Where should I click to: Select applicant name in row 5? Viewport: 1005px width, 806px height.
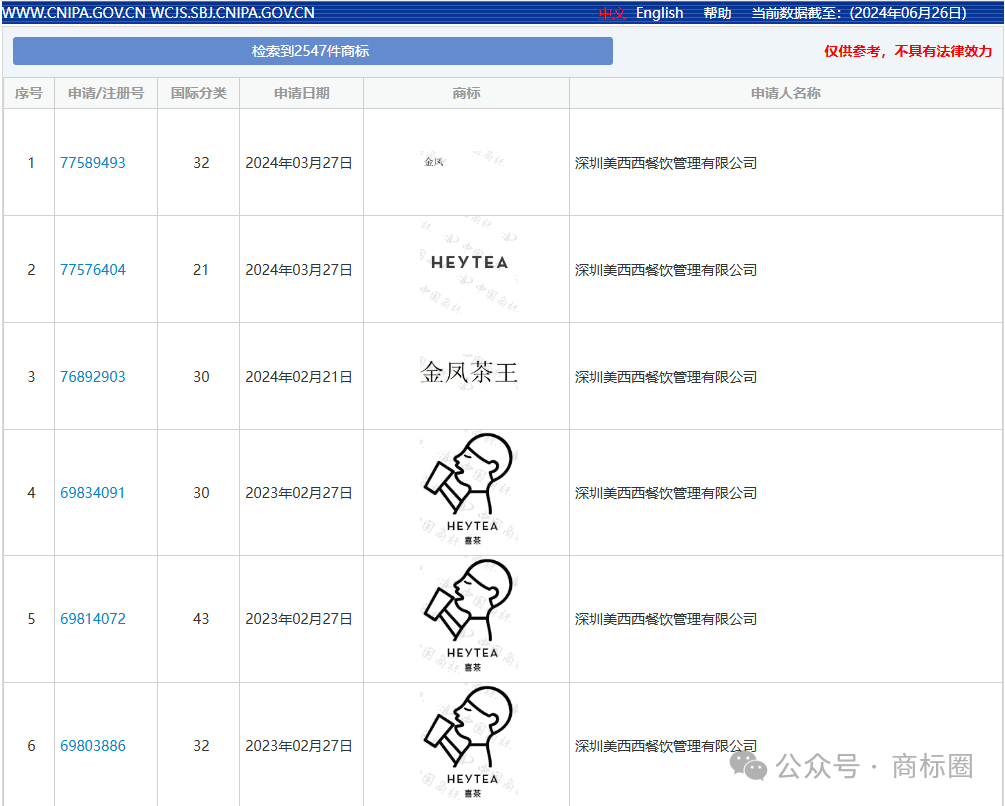coord(666,620)
